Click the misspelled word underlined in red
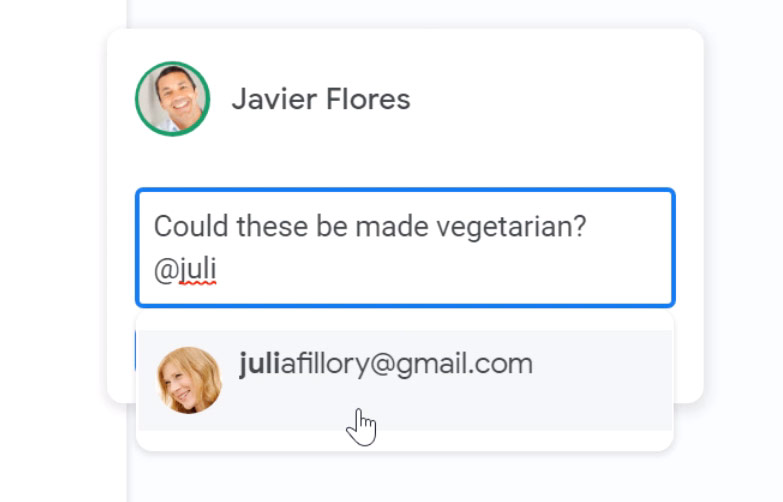The image size is (783, 502). [197, 269]
